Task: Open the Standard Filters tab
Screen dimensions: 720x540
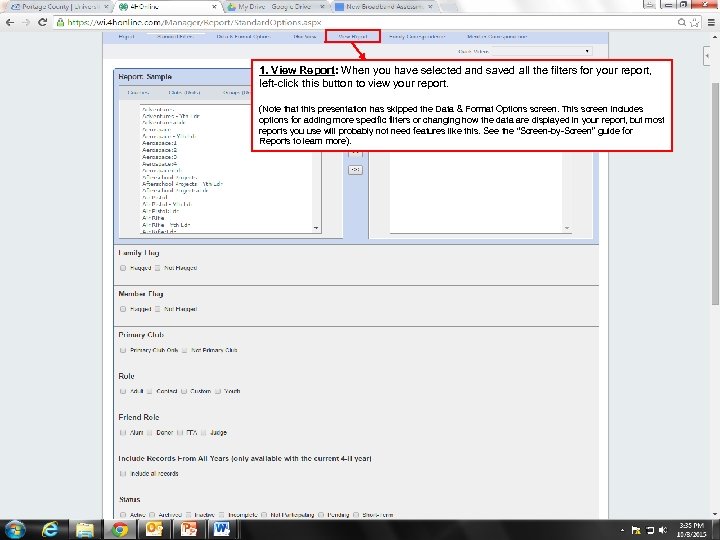Action: tap(175, 36)
